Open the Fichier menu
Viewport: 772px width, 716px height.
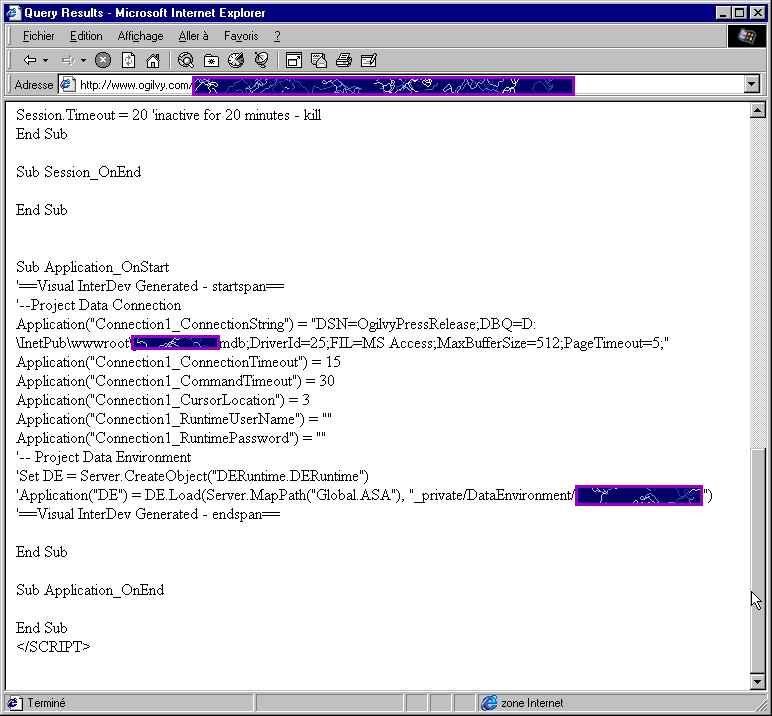[x=38, y=36]
